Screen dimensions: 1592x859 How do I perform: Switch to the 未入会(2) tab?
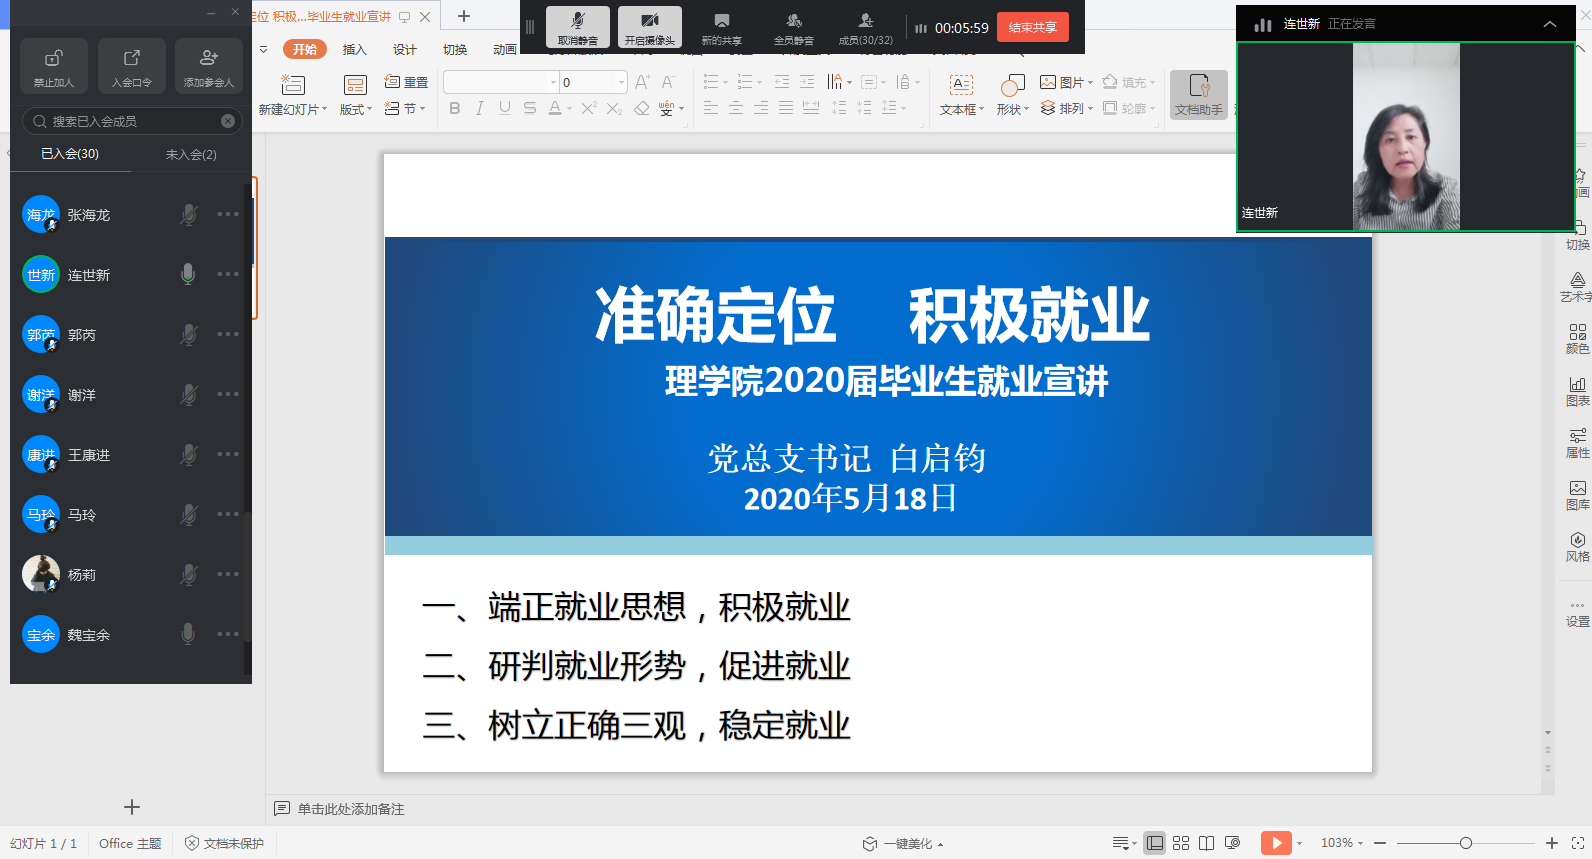pos(191,154)
